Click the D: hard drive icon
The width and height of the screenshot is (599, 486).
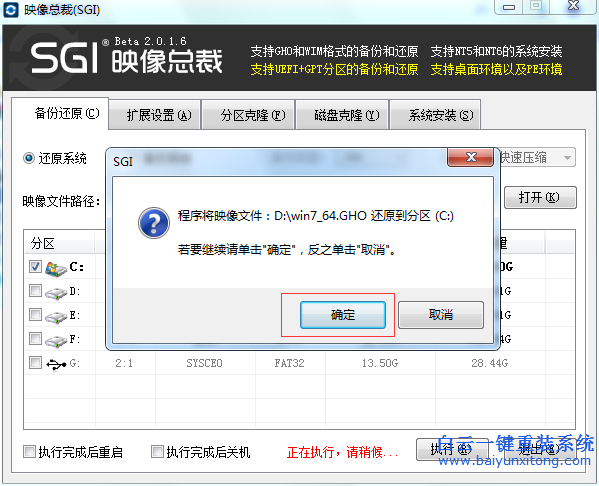point(56,293)
